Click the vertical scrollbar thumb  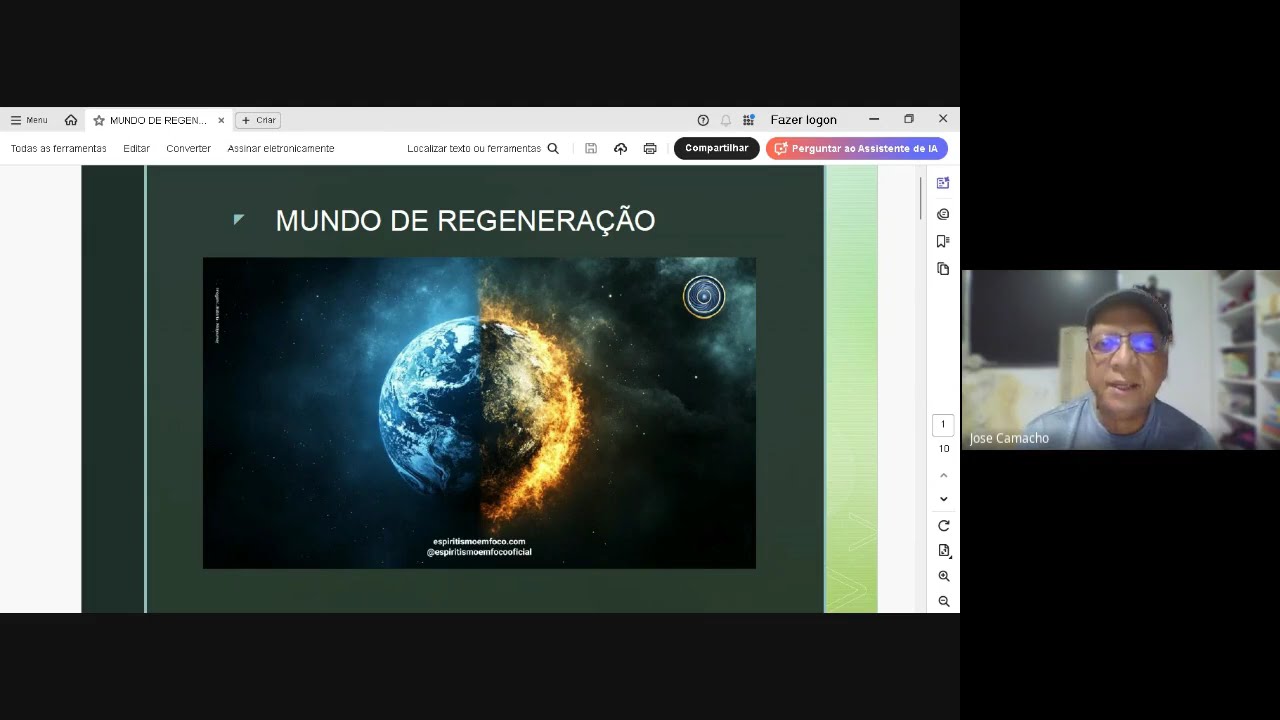click(x=920, y=198)
